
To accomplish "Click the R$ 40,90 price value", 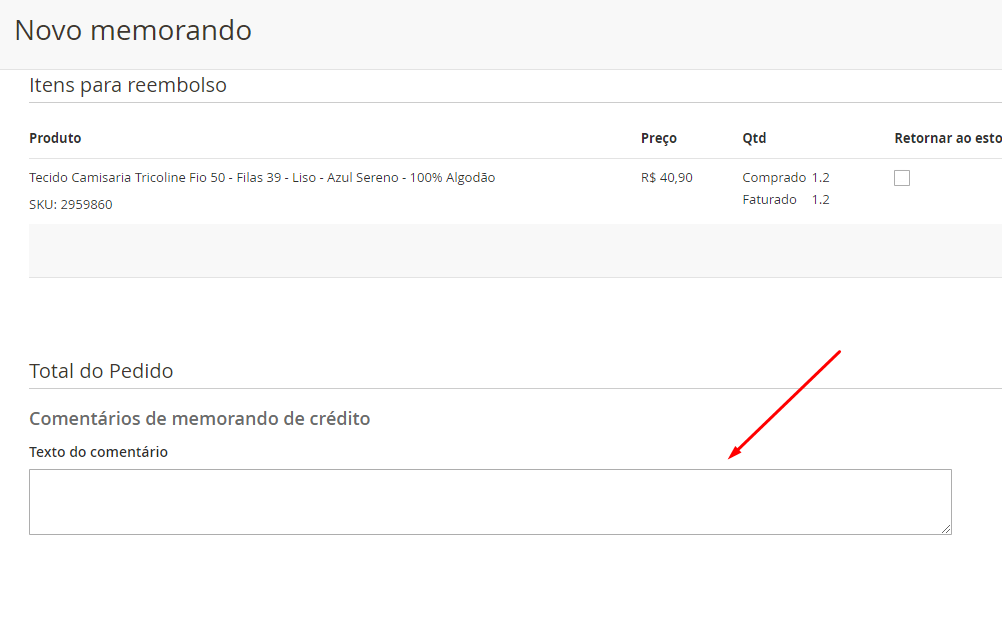I will pyautogui.click(x=666, y=178).
